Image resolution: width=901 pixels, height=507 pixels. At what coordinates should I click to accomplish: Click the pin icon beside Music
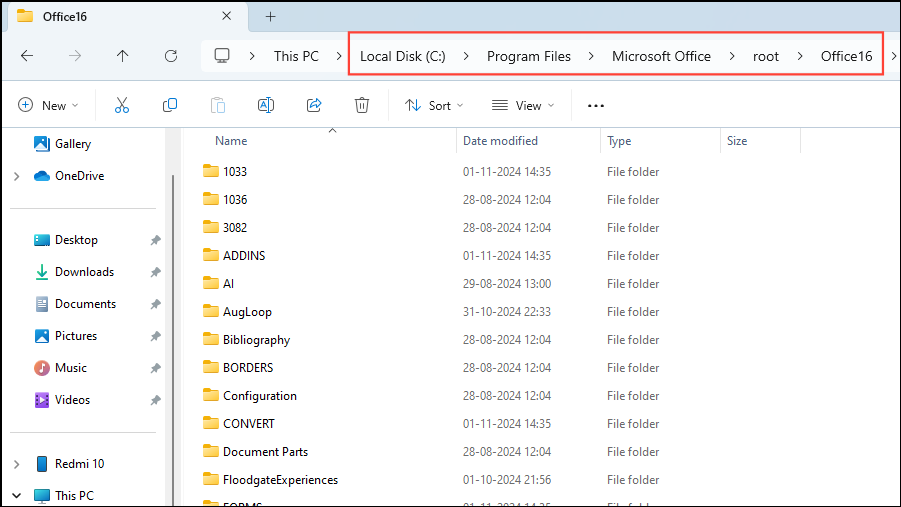pyautogui.click(x=156, y=368)
